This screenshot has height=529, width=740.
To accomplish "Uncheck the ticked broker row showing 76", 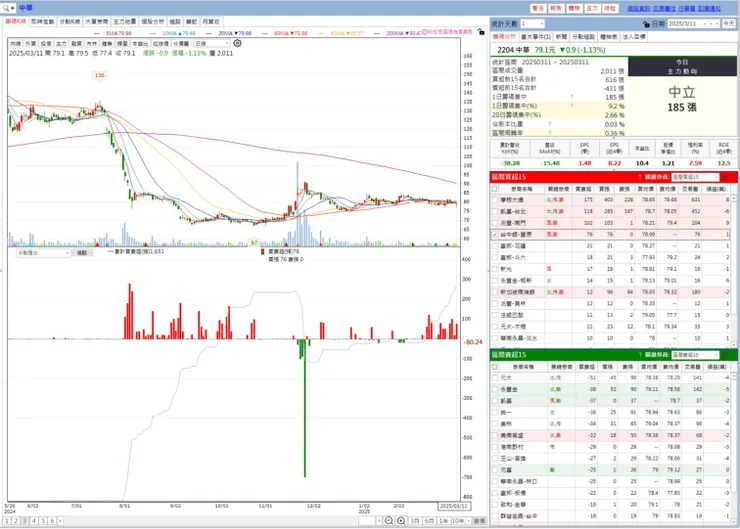I will pyautogui.click(x=495, y=235).
